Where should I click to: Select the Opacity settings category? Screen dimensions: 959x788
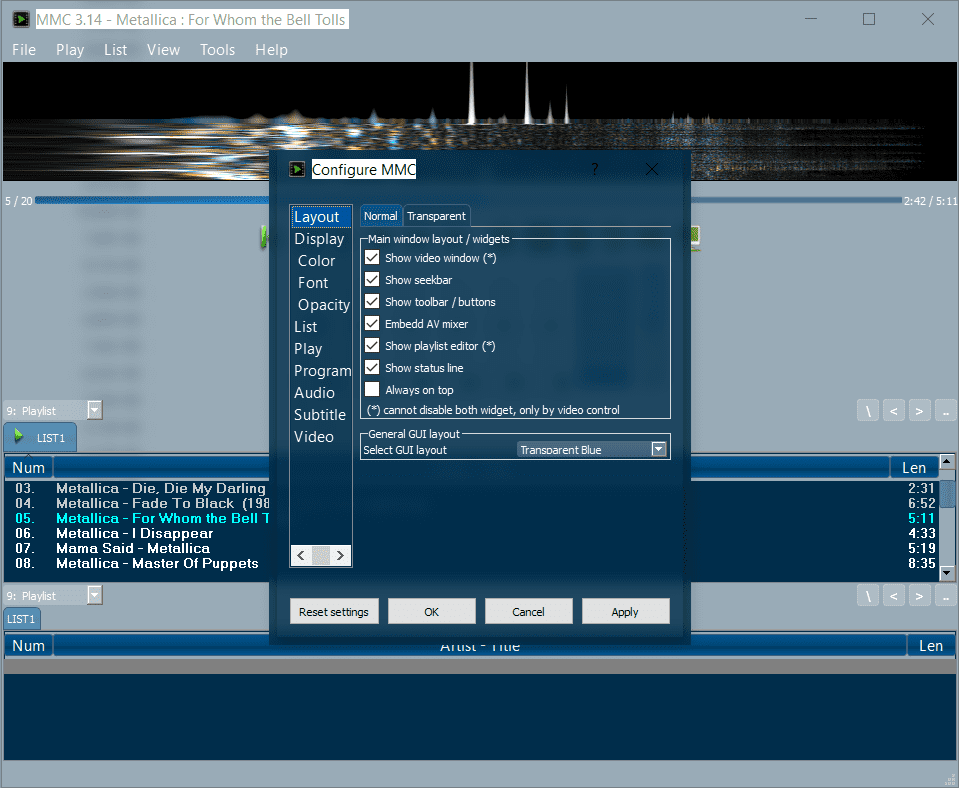(x=320, y=305)
